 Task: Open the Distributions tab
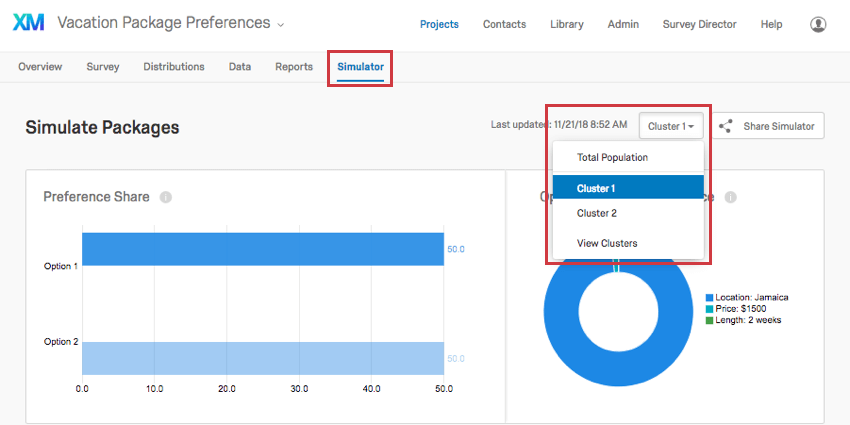[174, 67]
